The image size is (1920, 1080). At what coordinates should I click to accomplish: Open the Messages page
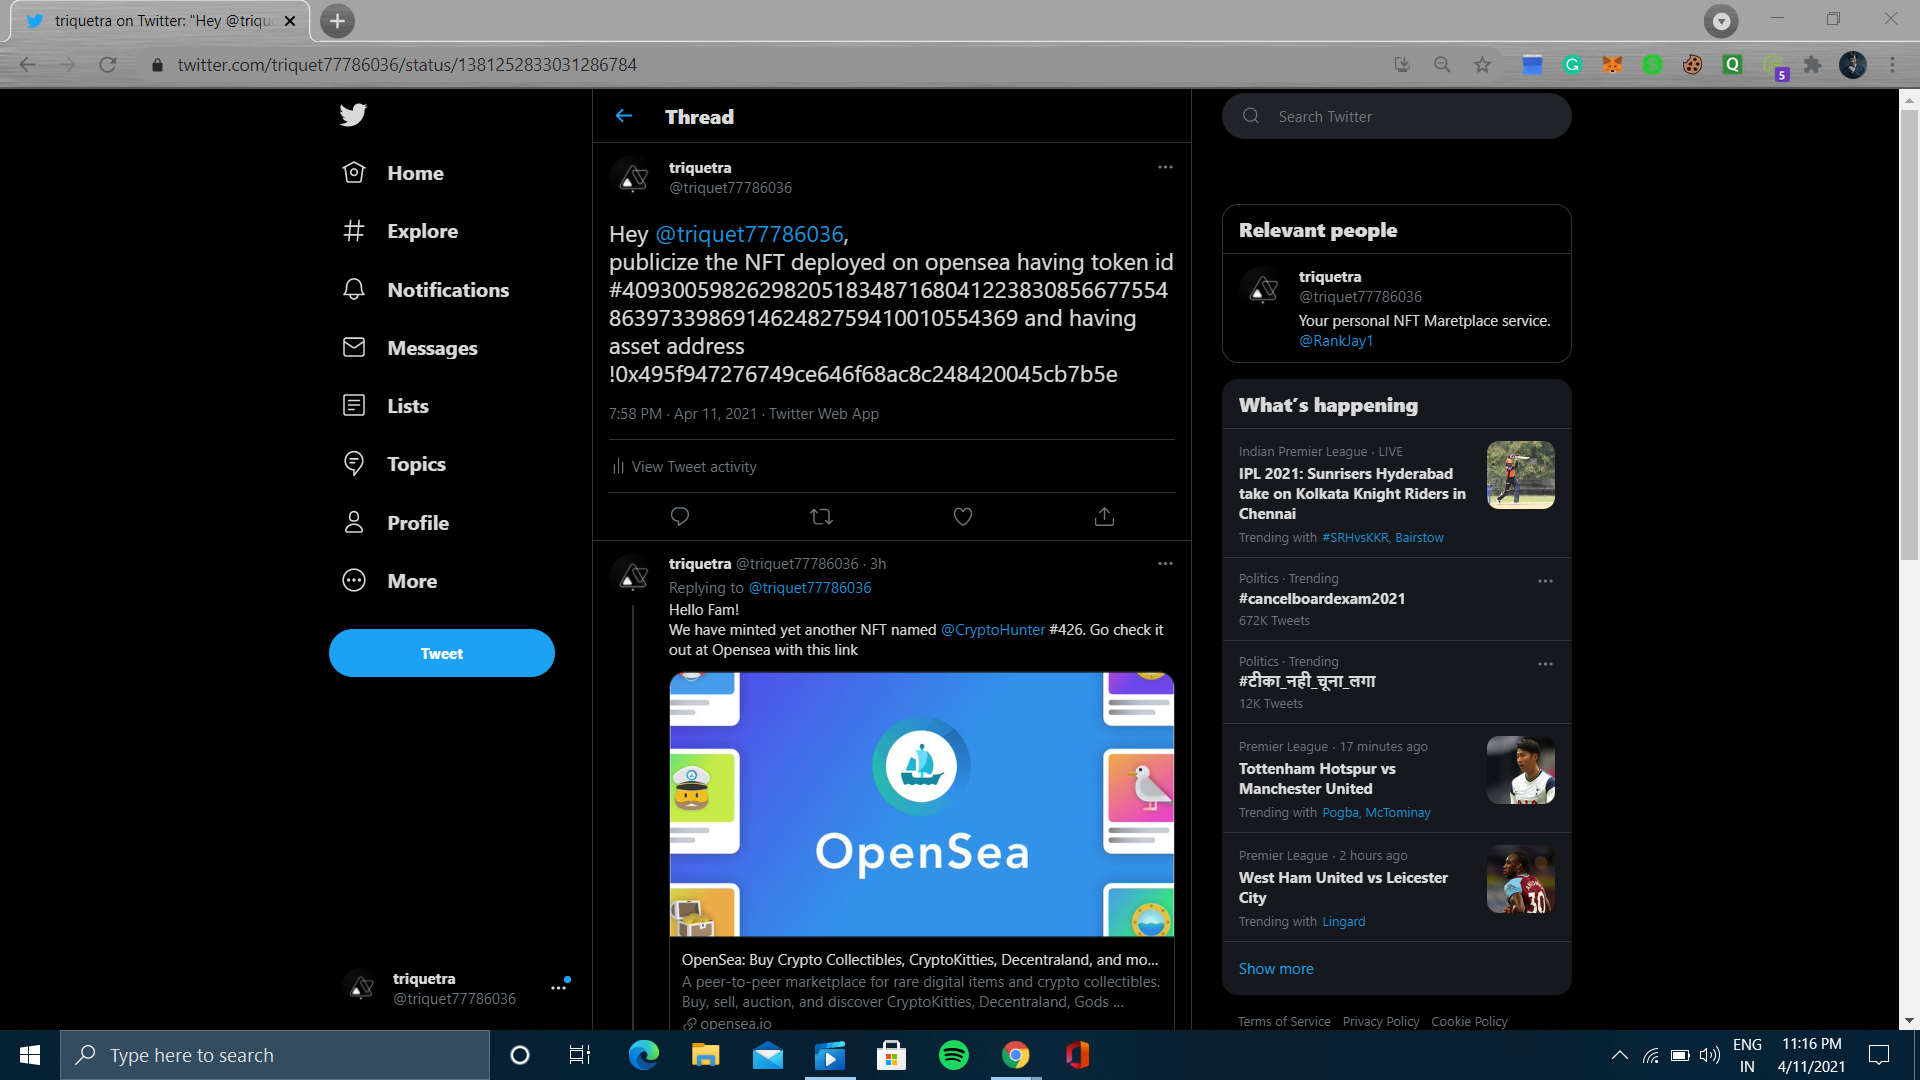[x=432, y=348]
